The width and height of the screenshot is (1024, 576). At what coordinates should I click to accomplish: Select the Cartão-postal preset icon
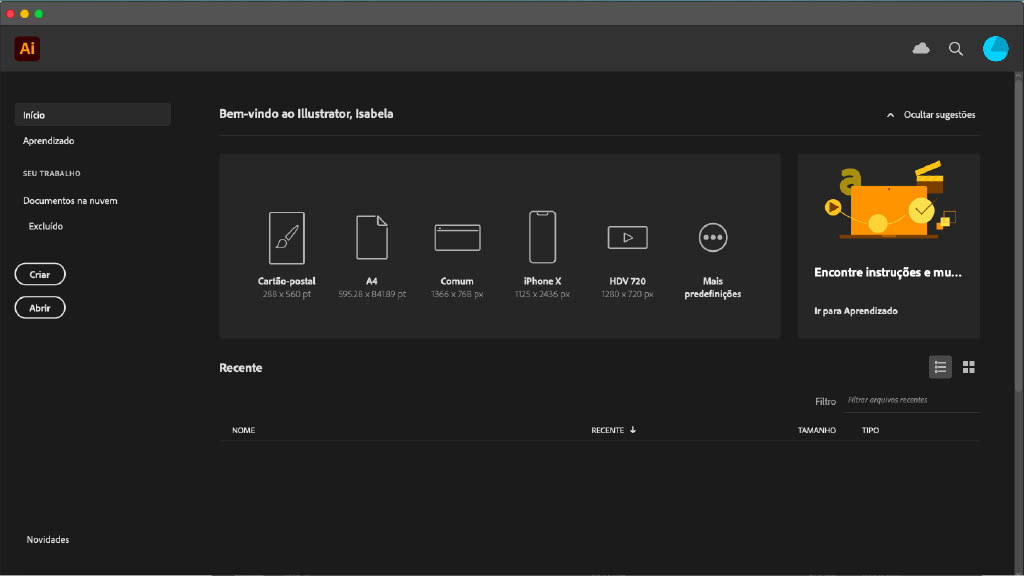coord(287,238)
